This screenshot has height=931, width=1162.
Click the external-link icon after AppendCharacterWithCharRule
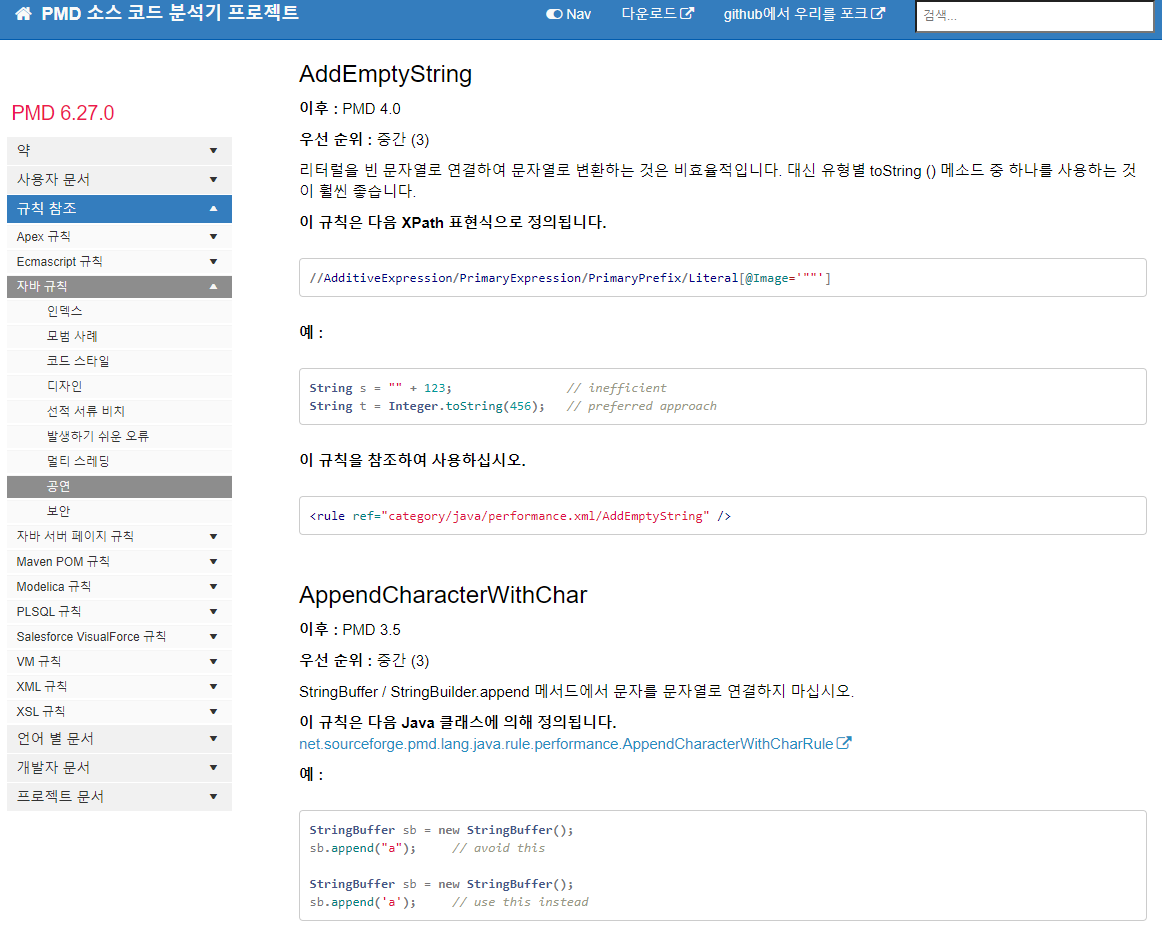pyautogui.click(x=845, y=743)
